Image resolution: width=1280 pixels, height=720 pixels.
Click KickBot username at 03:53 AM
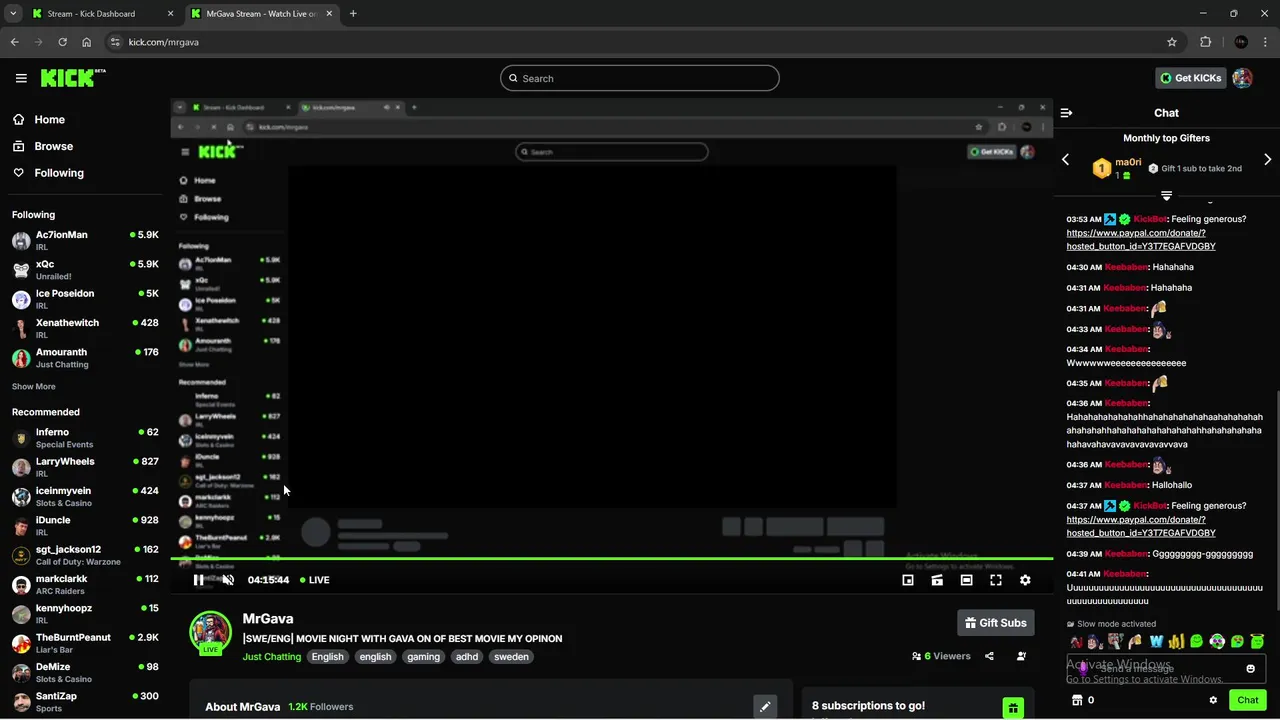click(1150, 219)
